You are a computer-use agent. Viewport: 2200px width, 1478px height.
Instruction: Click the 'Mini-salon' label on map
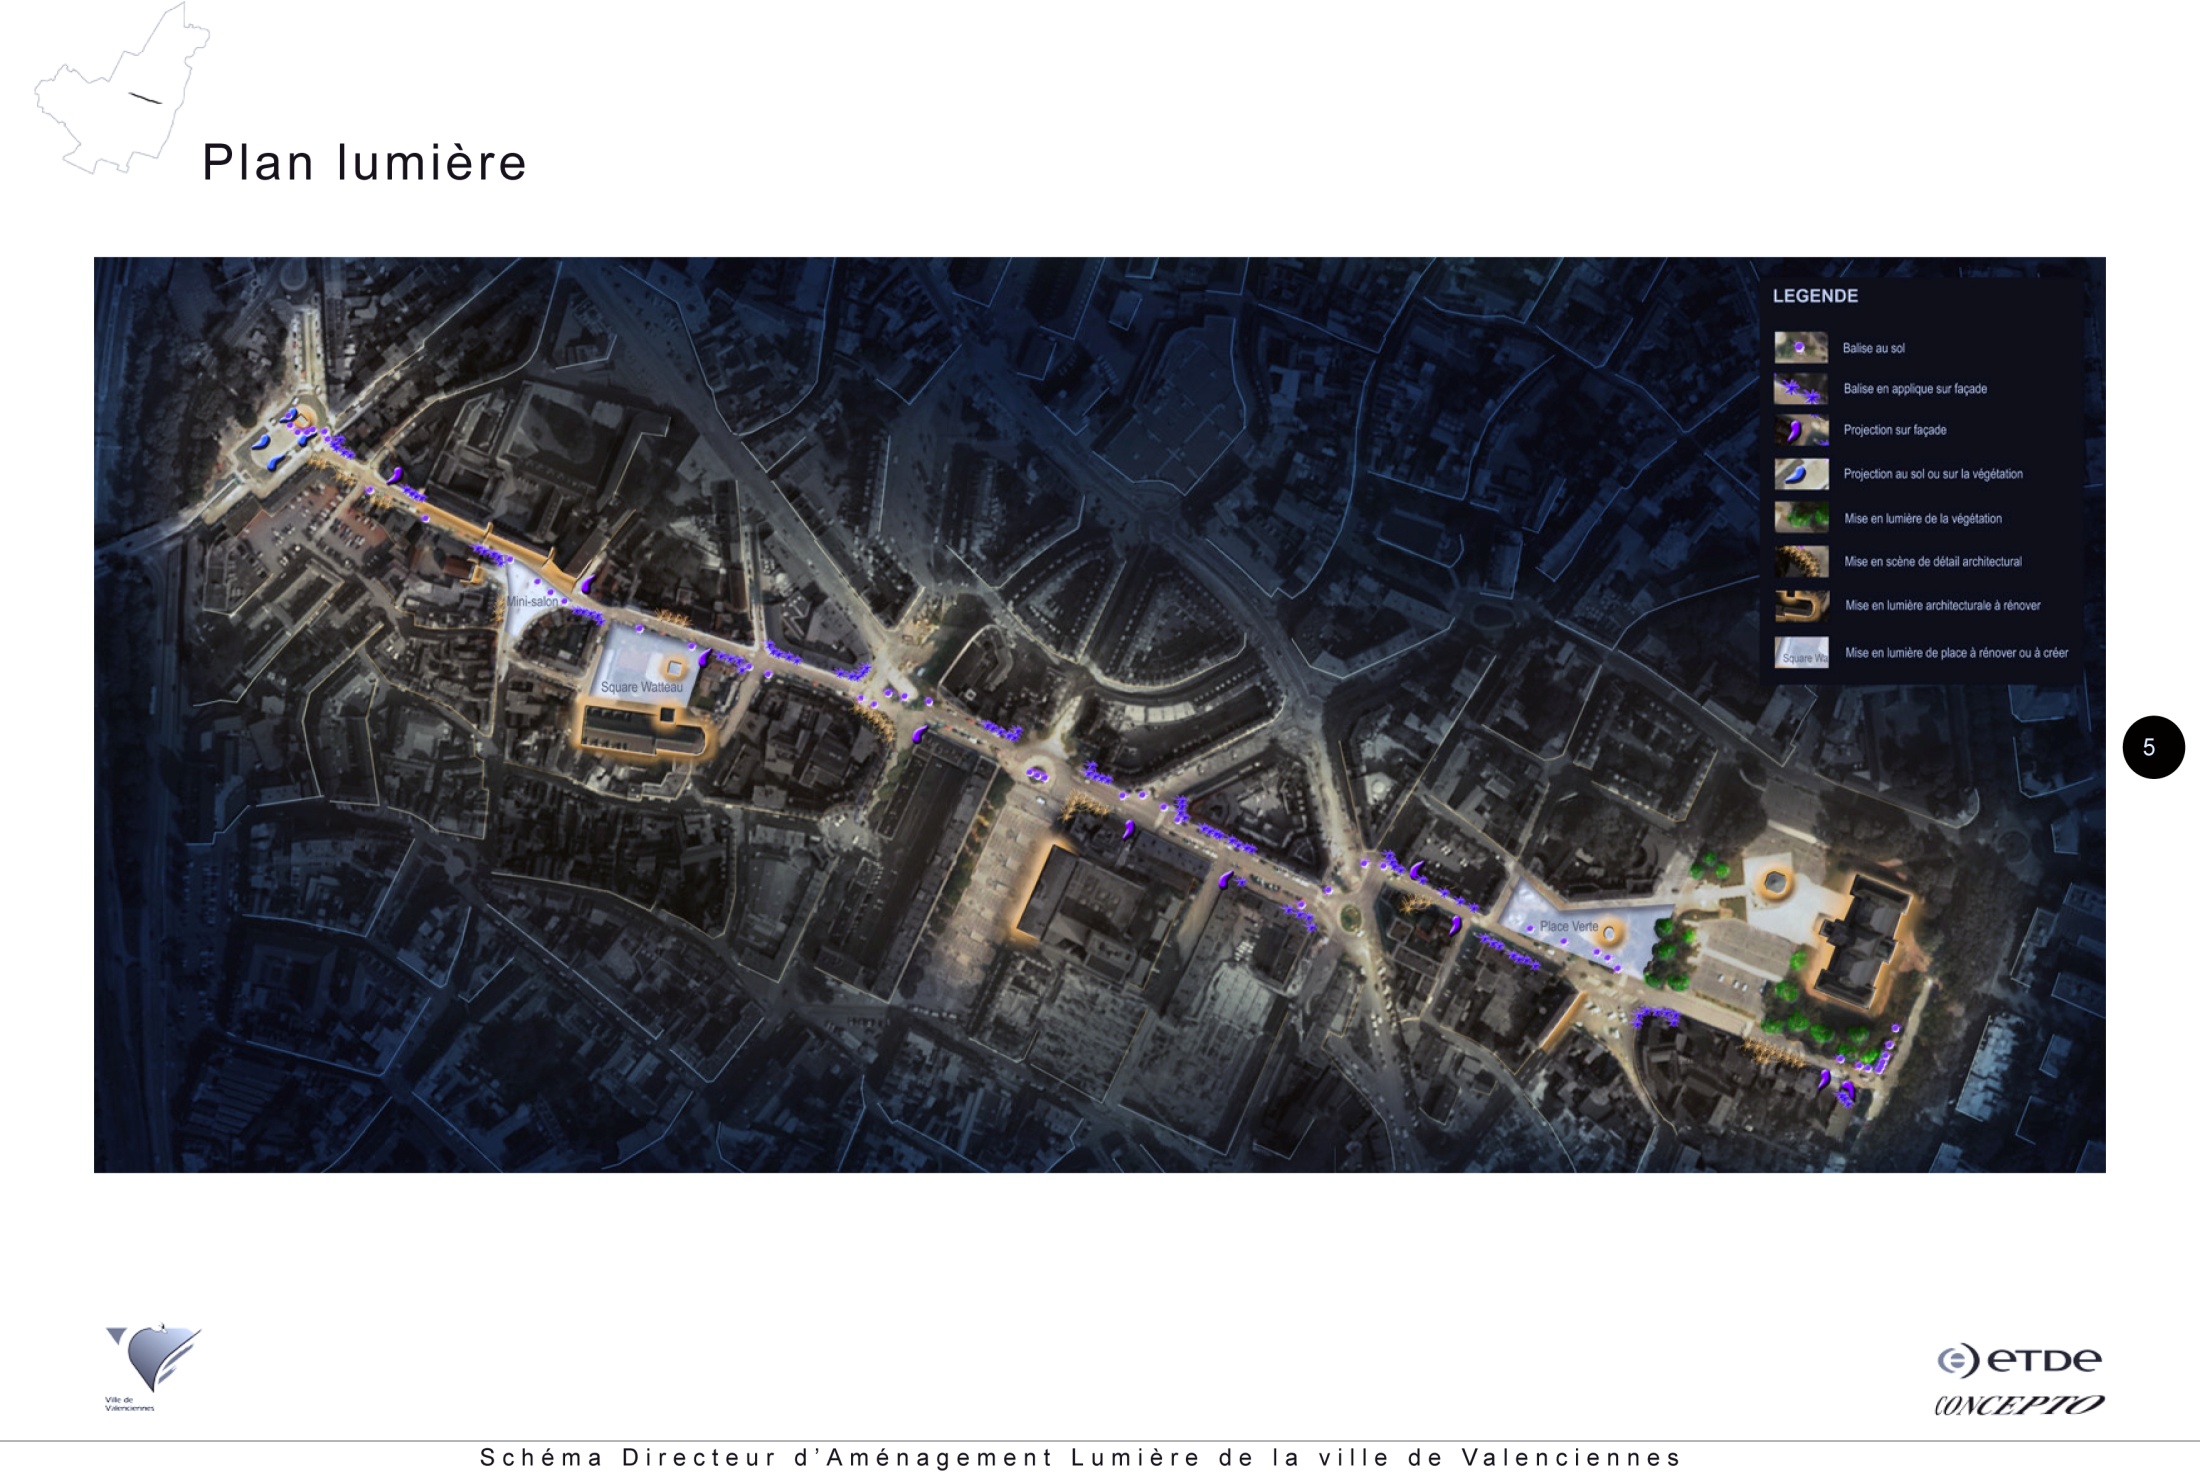532,602
